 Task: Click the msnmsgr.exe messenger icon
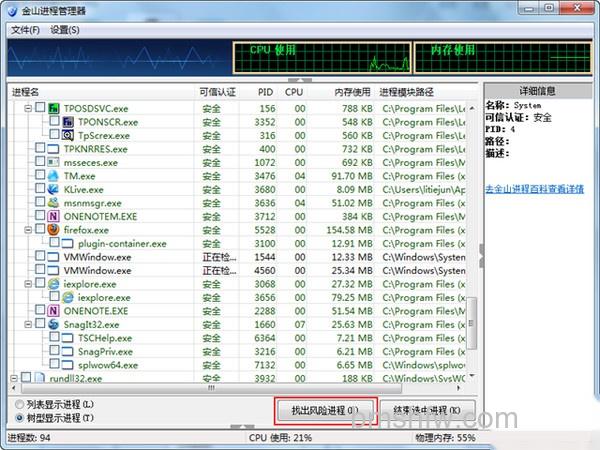click(x=53, y=203)
